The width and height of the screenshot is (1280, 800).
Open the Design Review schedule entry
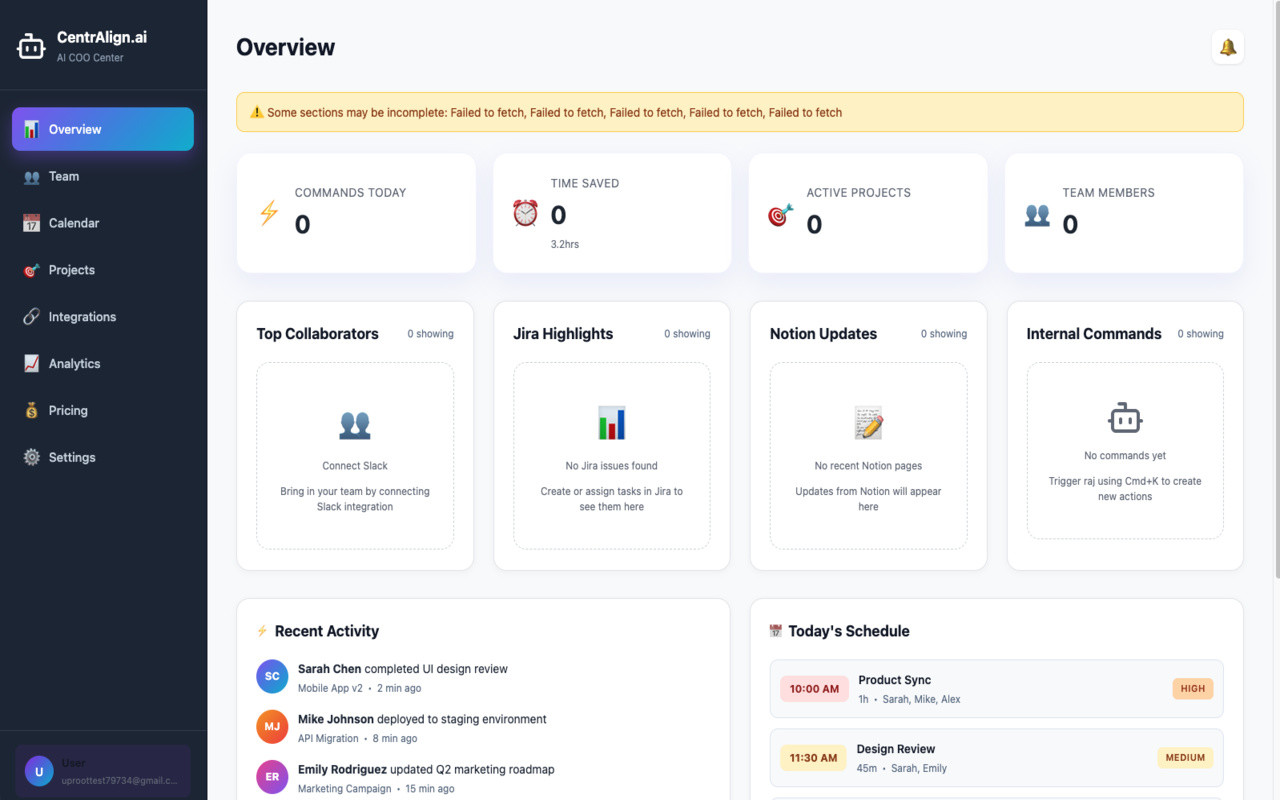click(996, 758)
